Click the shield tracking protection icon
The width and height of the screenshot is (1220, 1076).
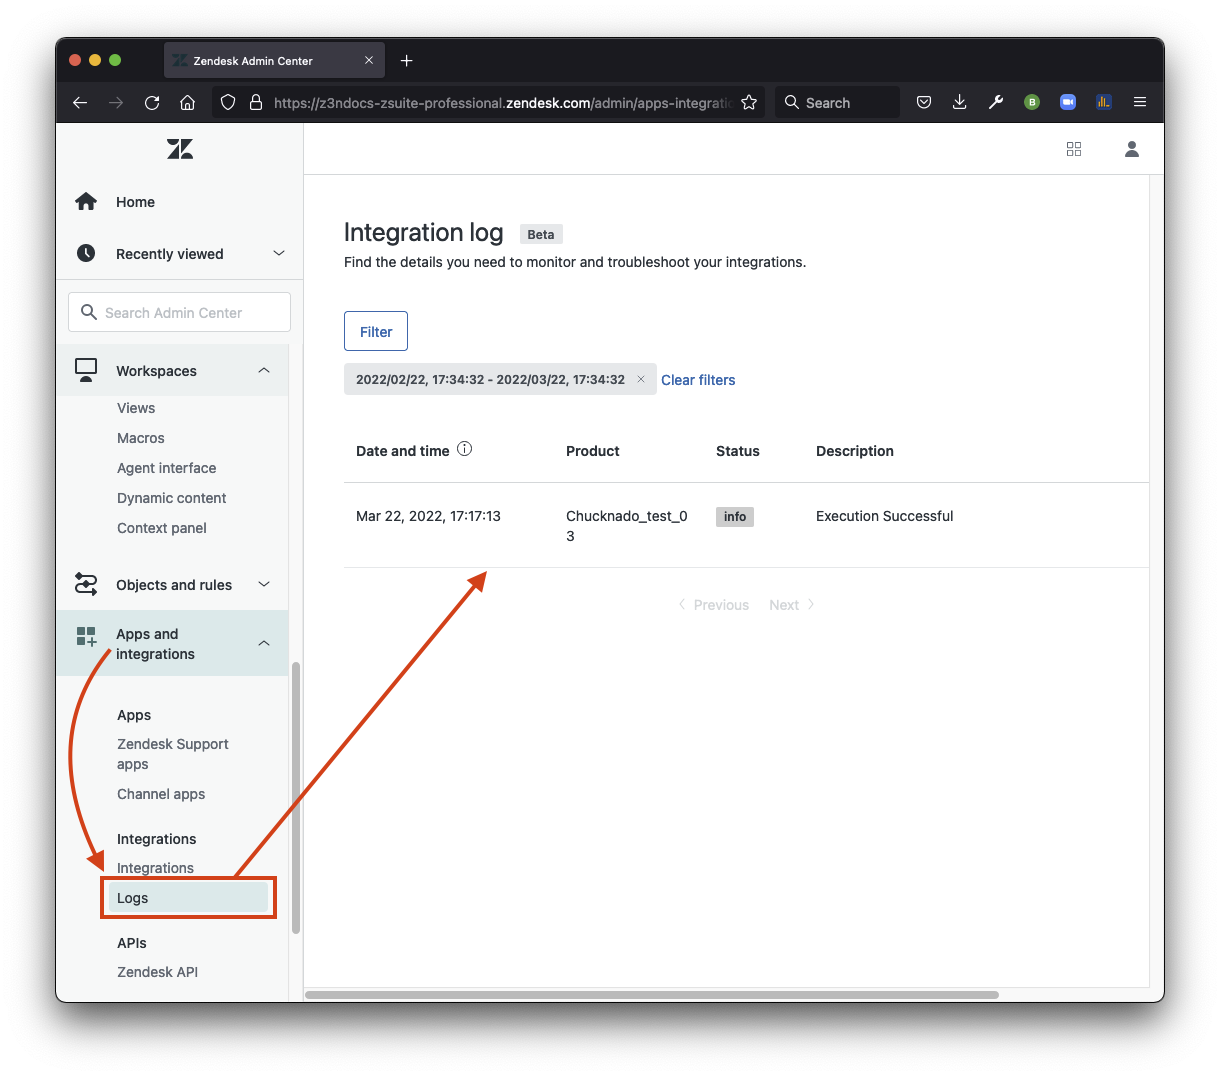[x=228, y=102]
